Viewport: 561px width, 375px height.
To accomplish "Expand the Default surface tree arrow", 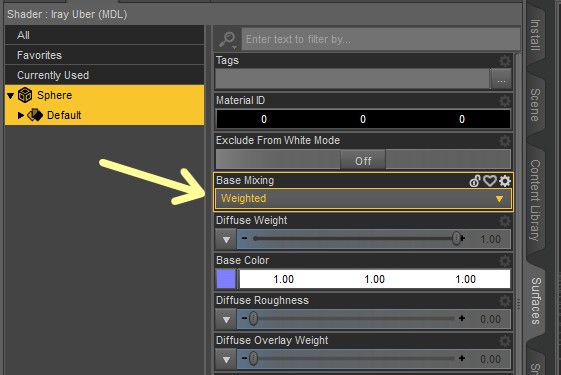I will pos(21,115).
